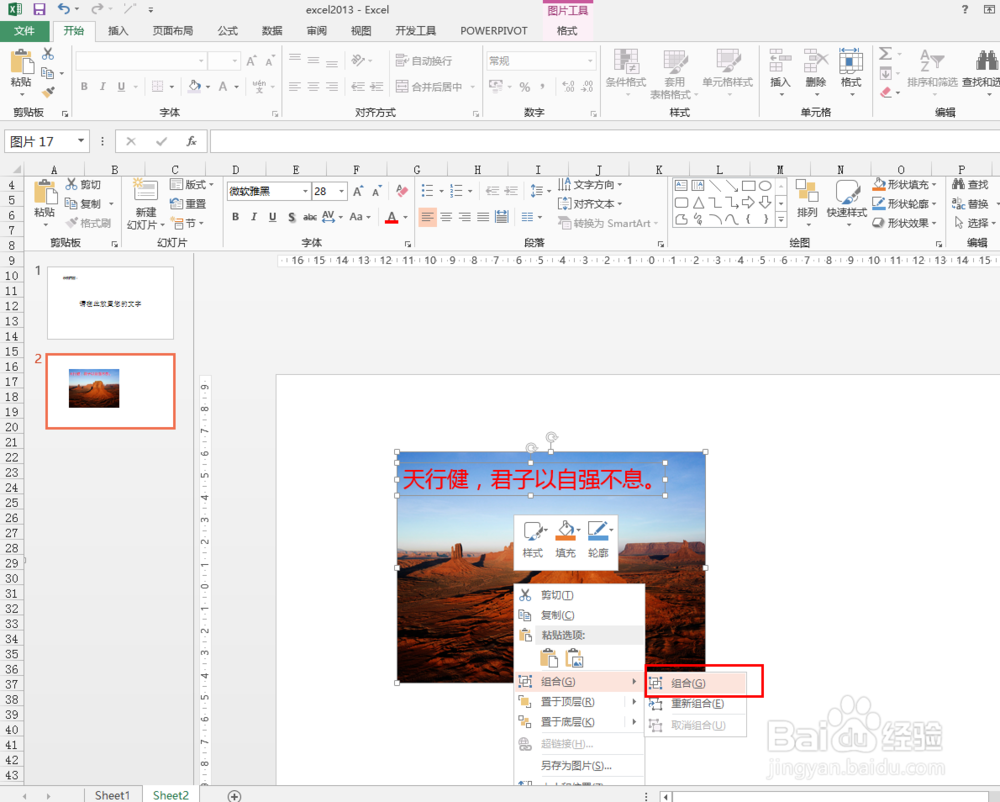Open the font size dropdown showing 28

click(x=339, y=190)
